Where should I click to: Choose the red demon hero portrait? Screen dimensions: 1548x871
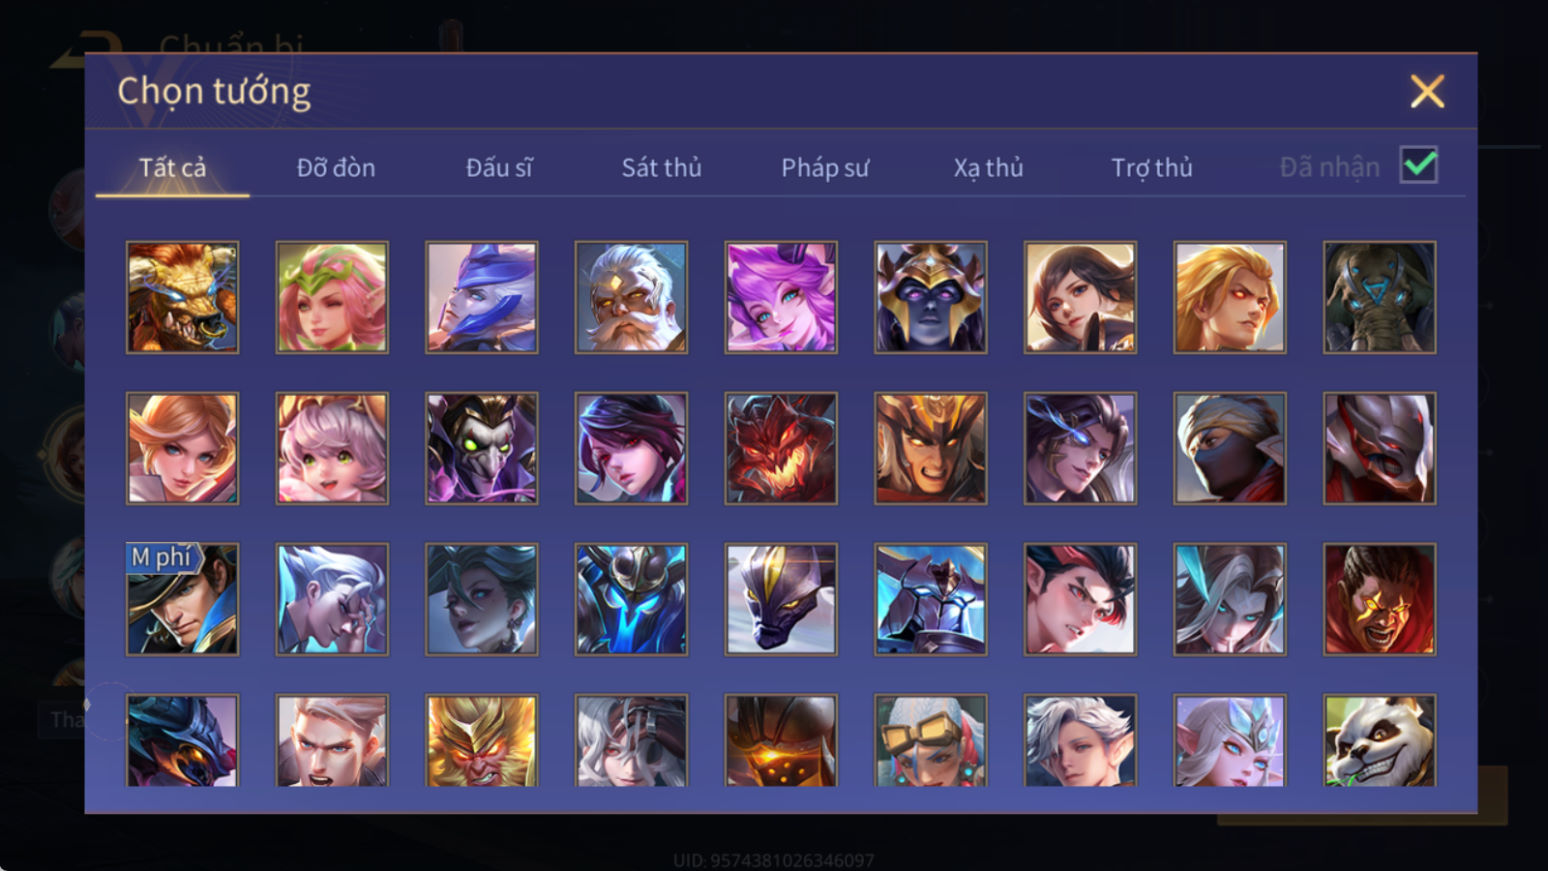coord(781,448)
